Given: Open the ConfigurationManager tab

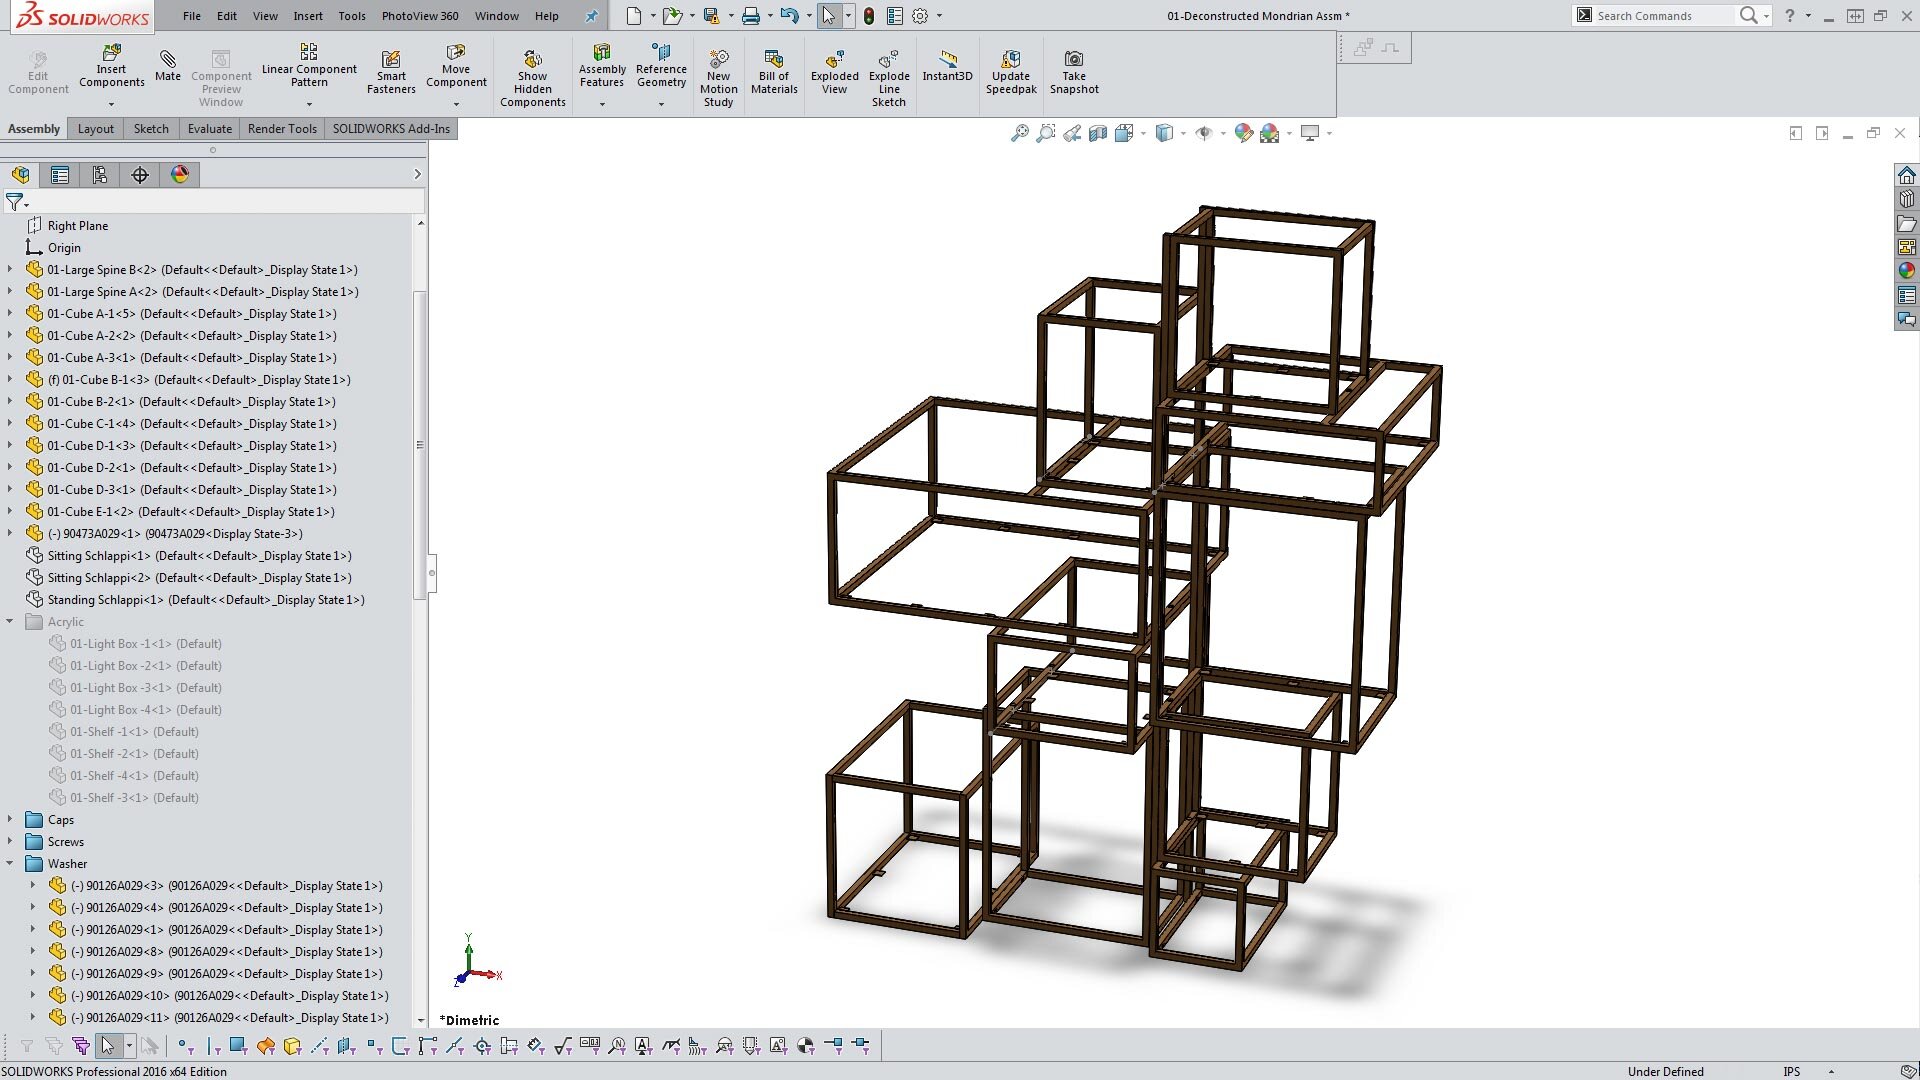Looking at the screenshot, I should click(x=100, y=175).
